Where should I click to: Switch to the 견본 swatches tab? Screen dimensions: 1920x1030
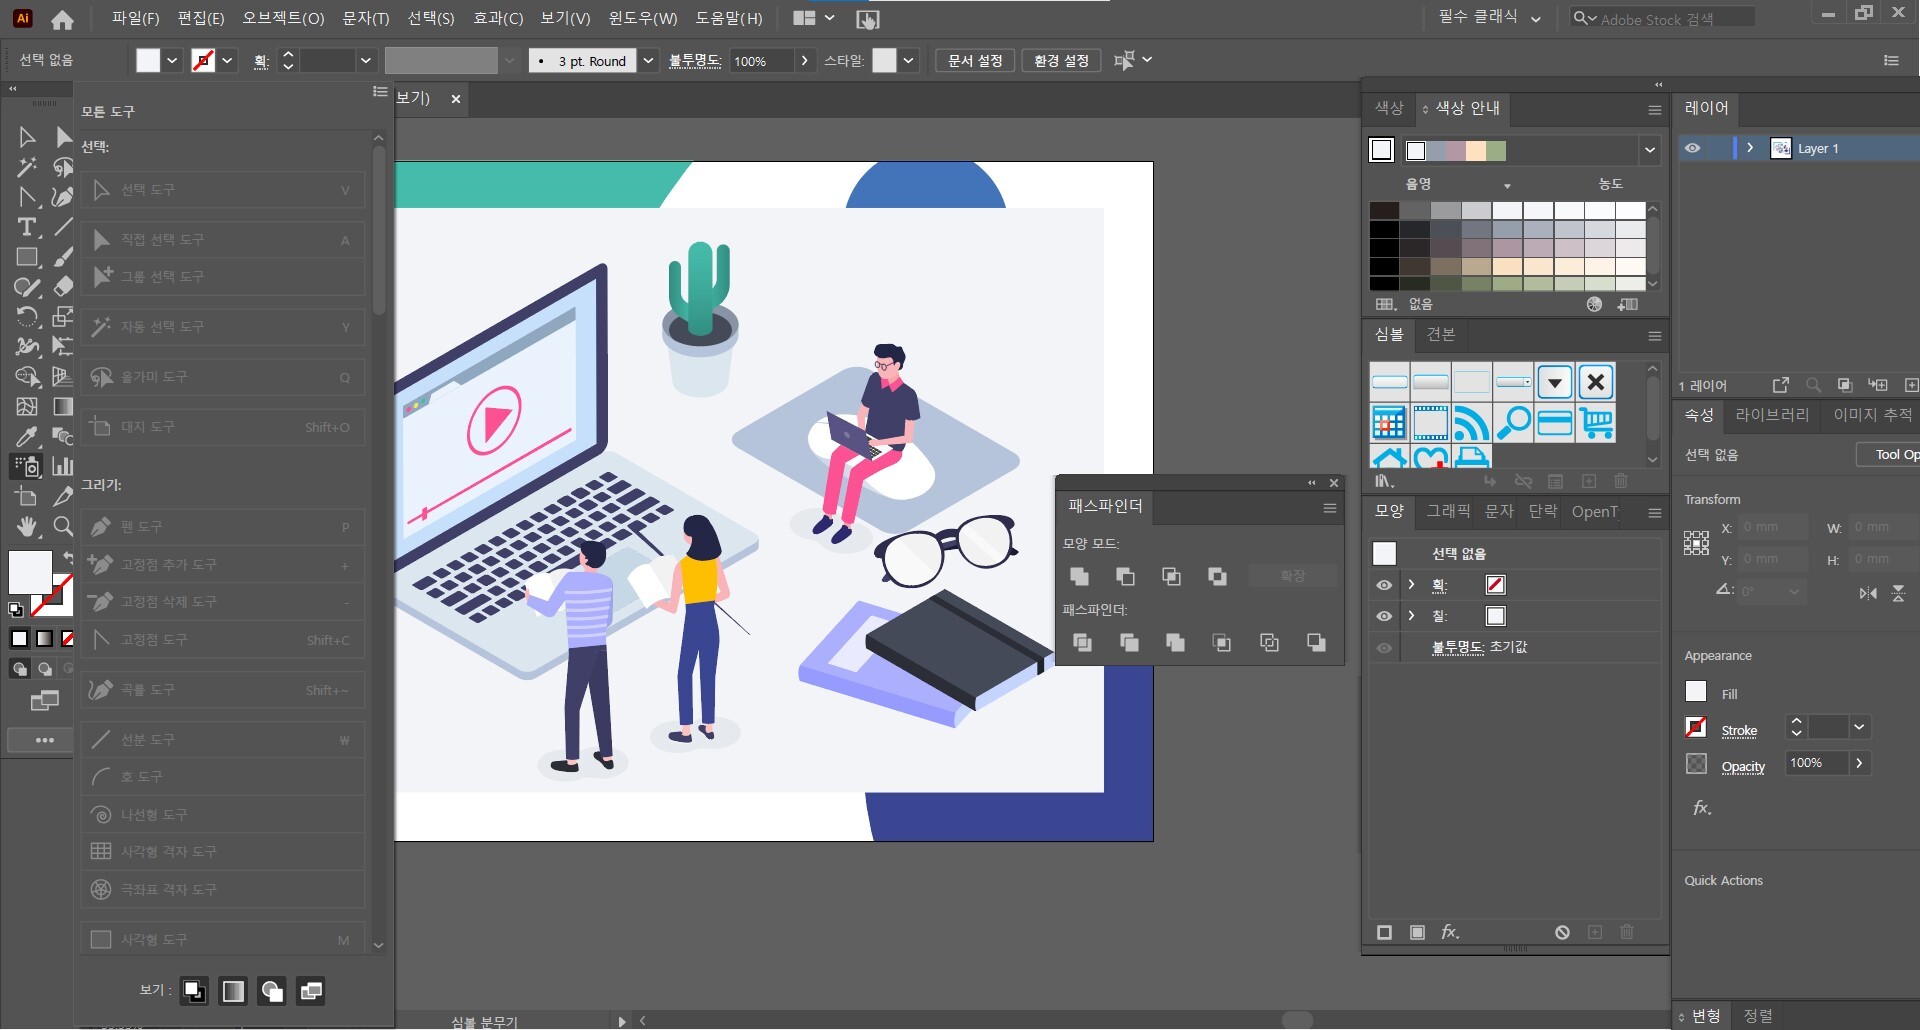(1440, 334)
